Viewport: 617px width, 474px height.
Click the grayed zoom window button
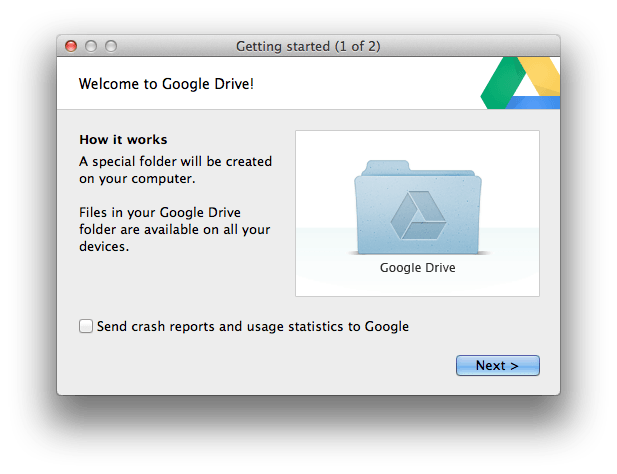[111, 46]
